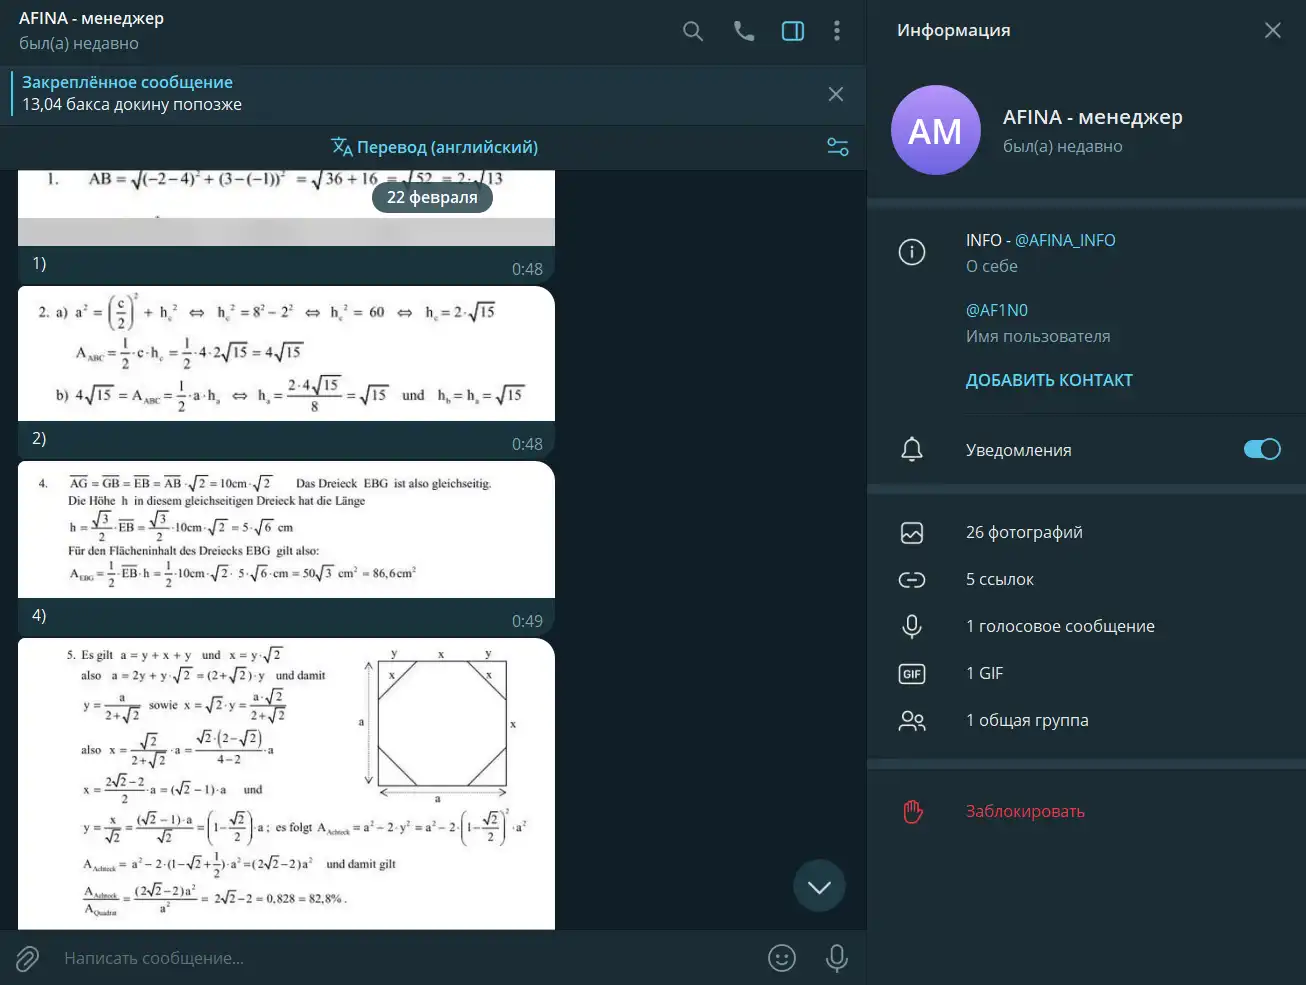Screen dimensions: 1306x985
Task: Open math image captioned 2)
Action: point(286,354)
